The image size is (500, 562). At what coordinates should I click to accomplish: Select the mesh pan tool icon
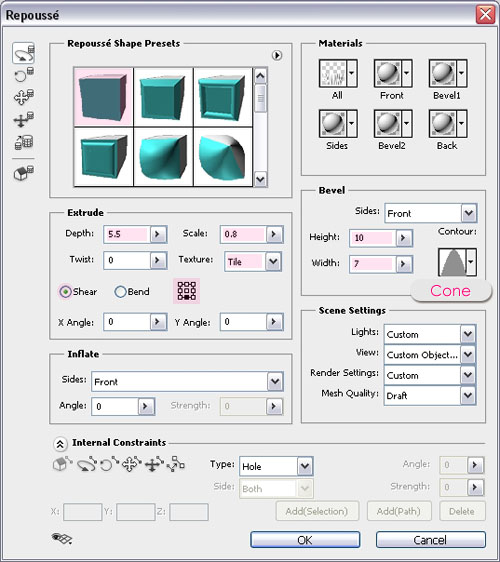point(24,97)
